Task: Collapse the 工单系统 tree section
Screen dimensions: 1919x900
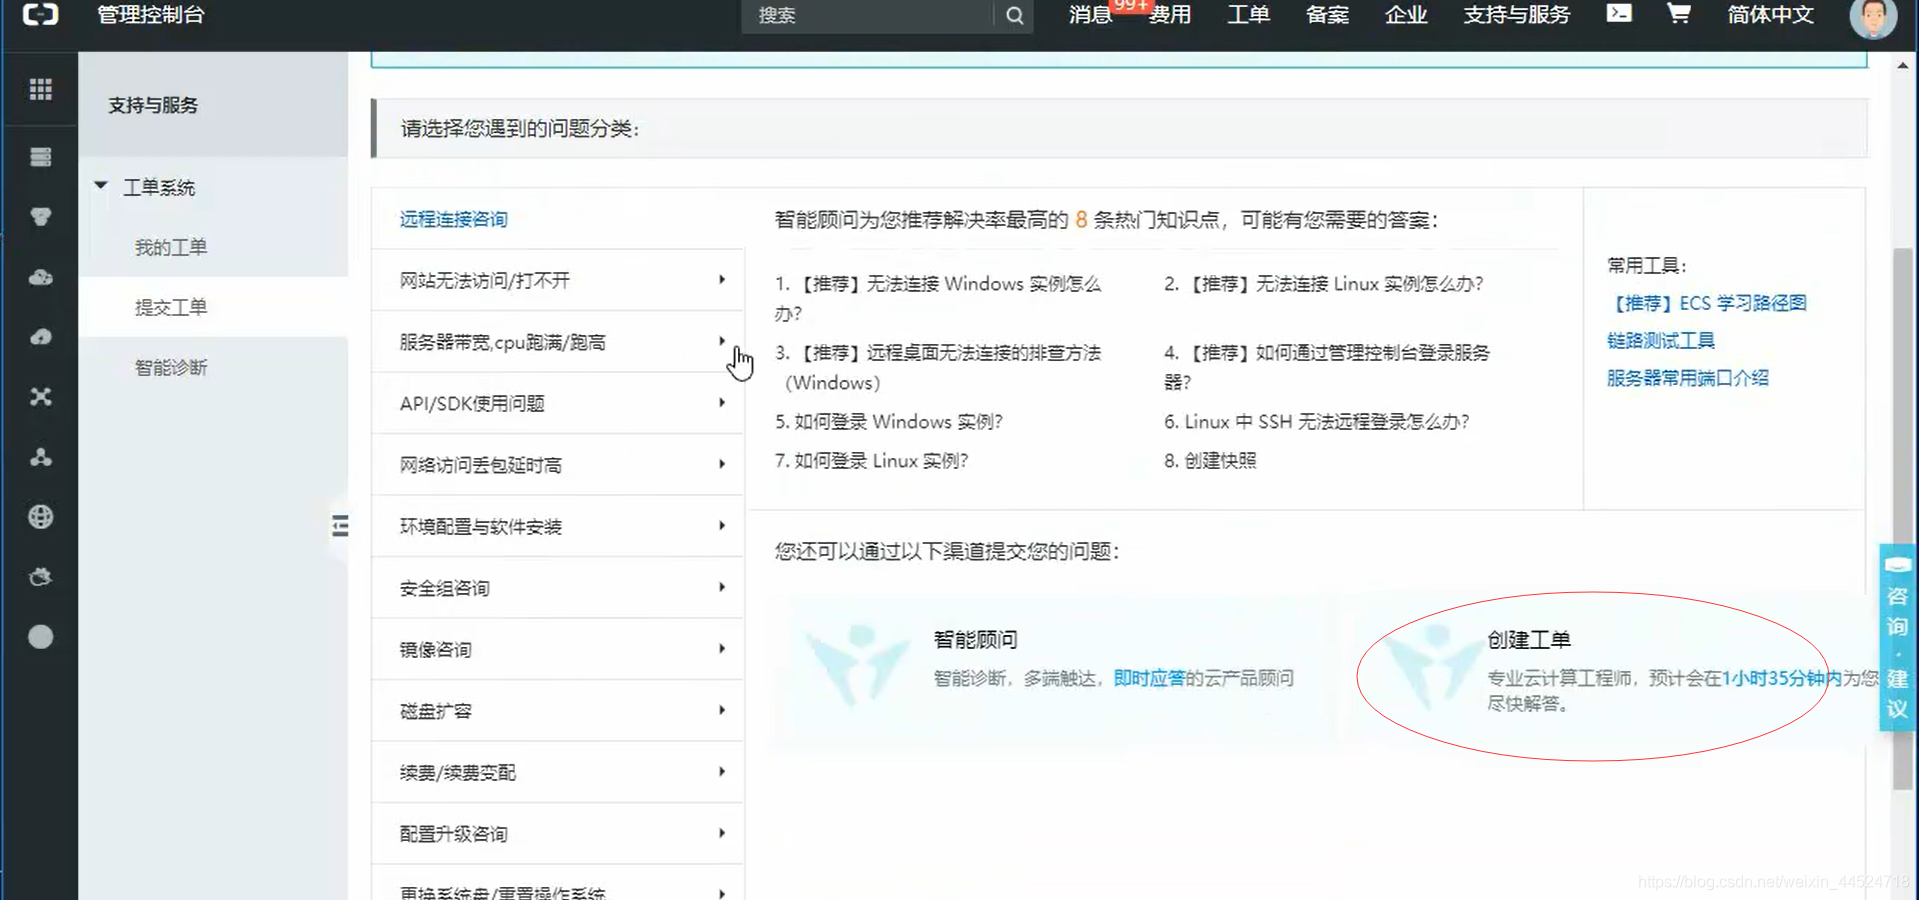Action: tap(100, 186)
